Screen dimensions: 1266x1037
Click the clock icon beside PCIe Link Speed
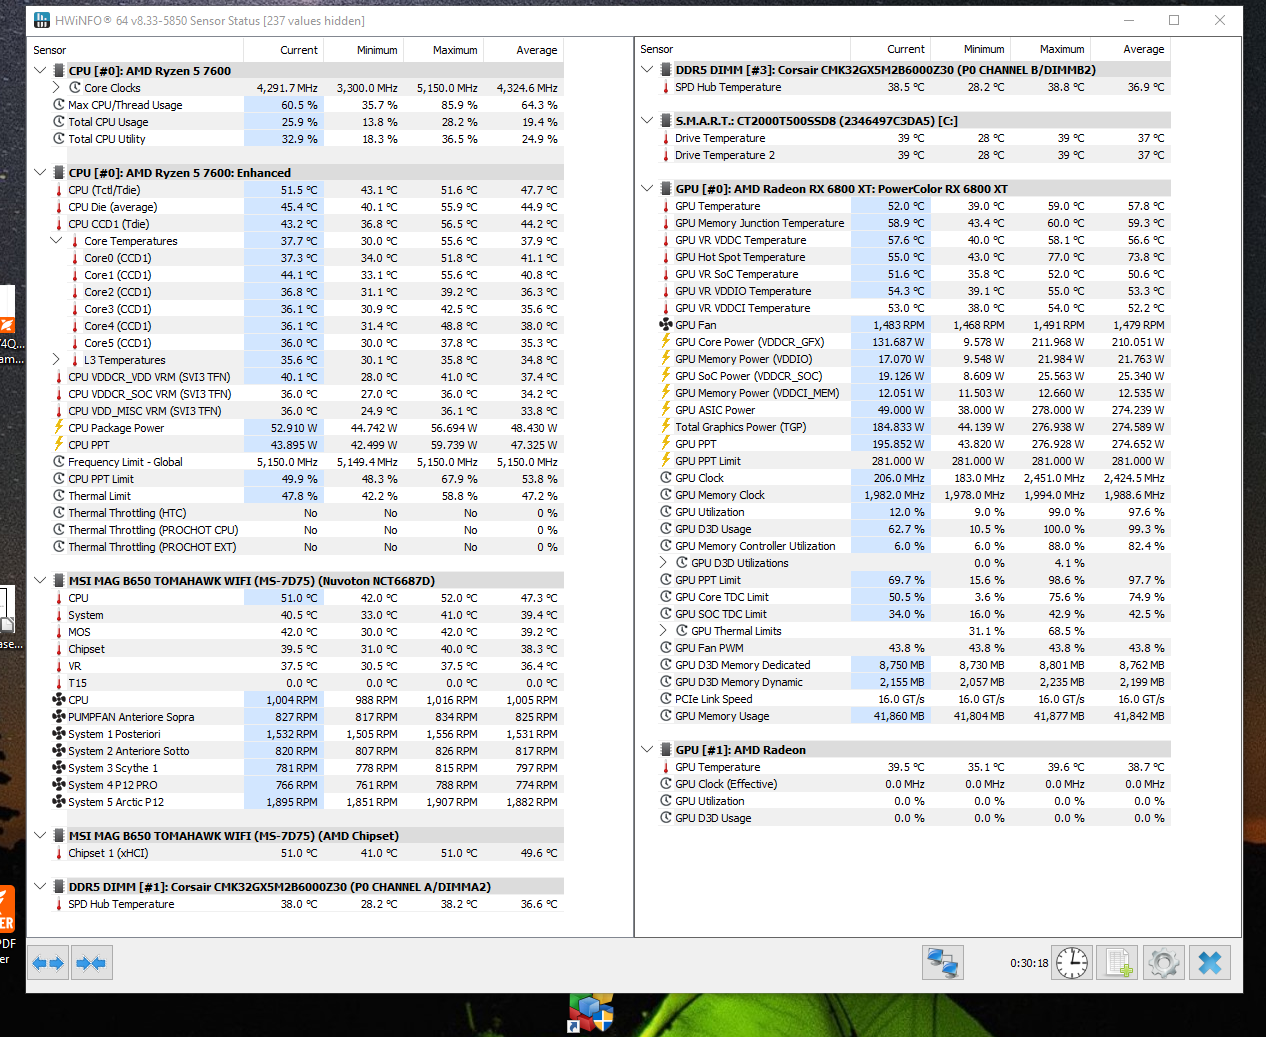tap(666, 699)
